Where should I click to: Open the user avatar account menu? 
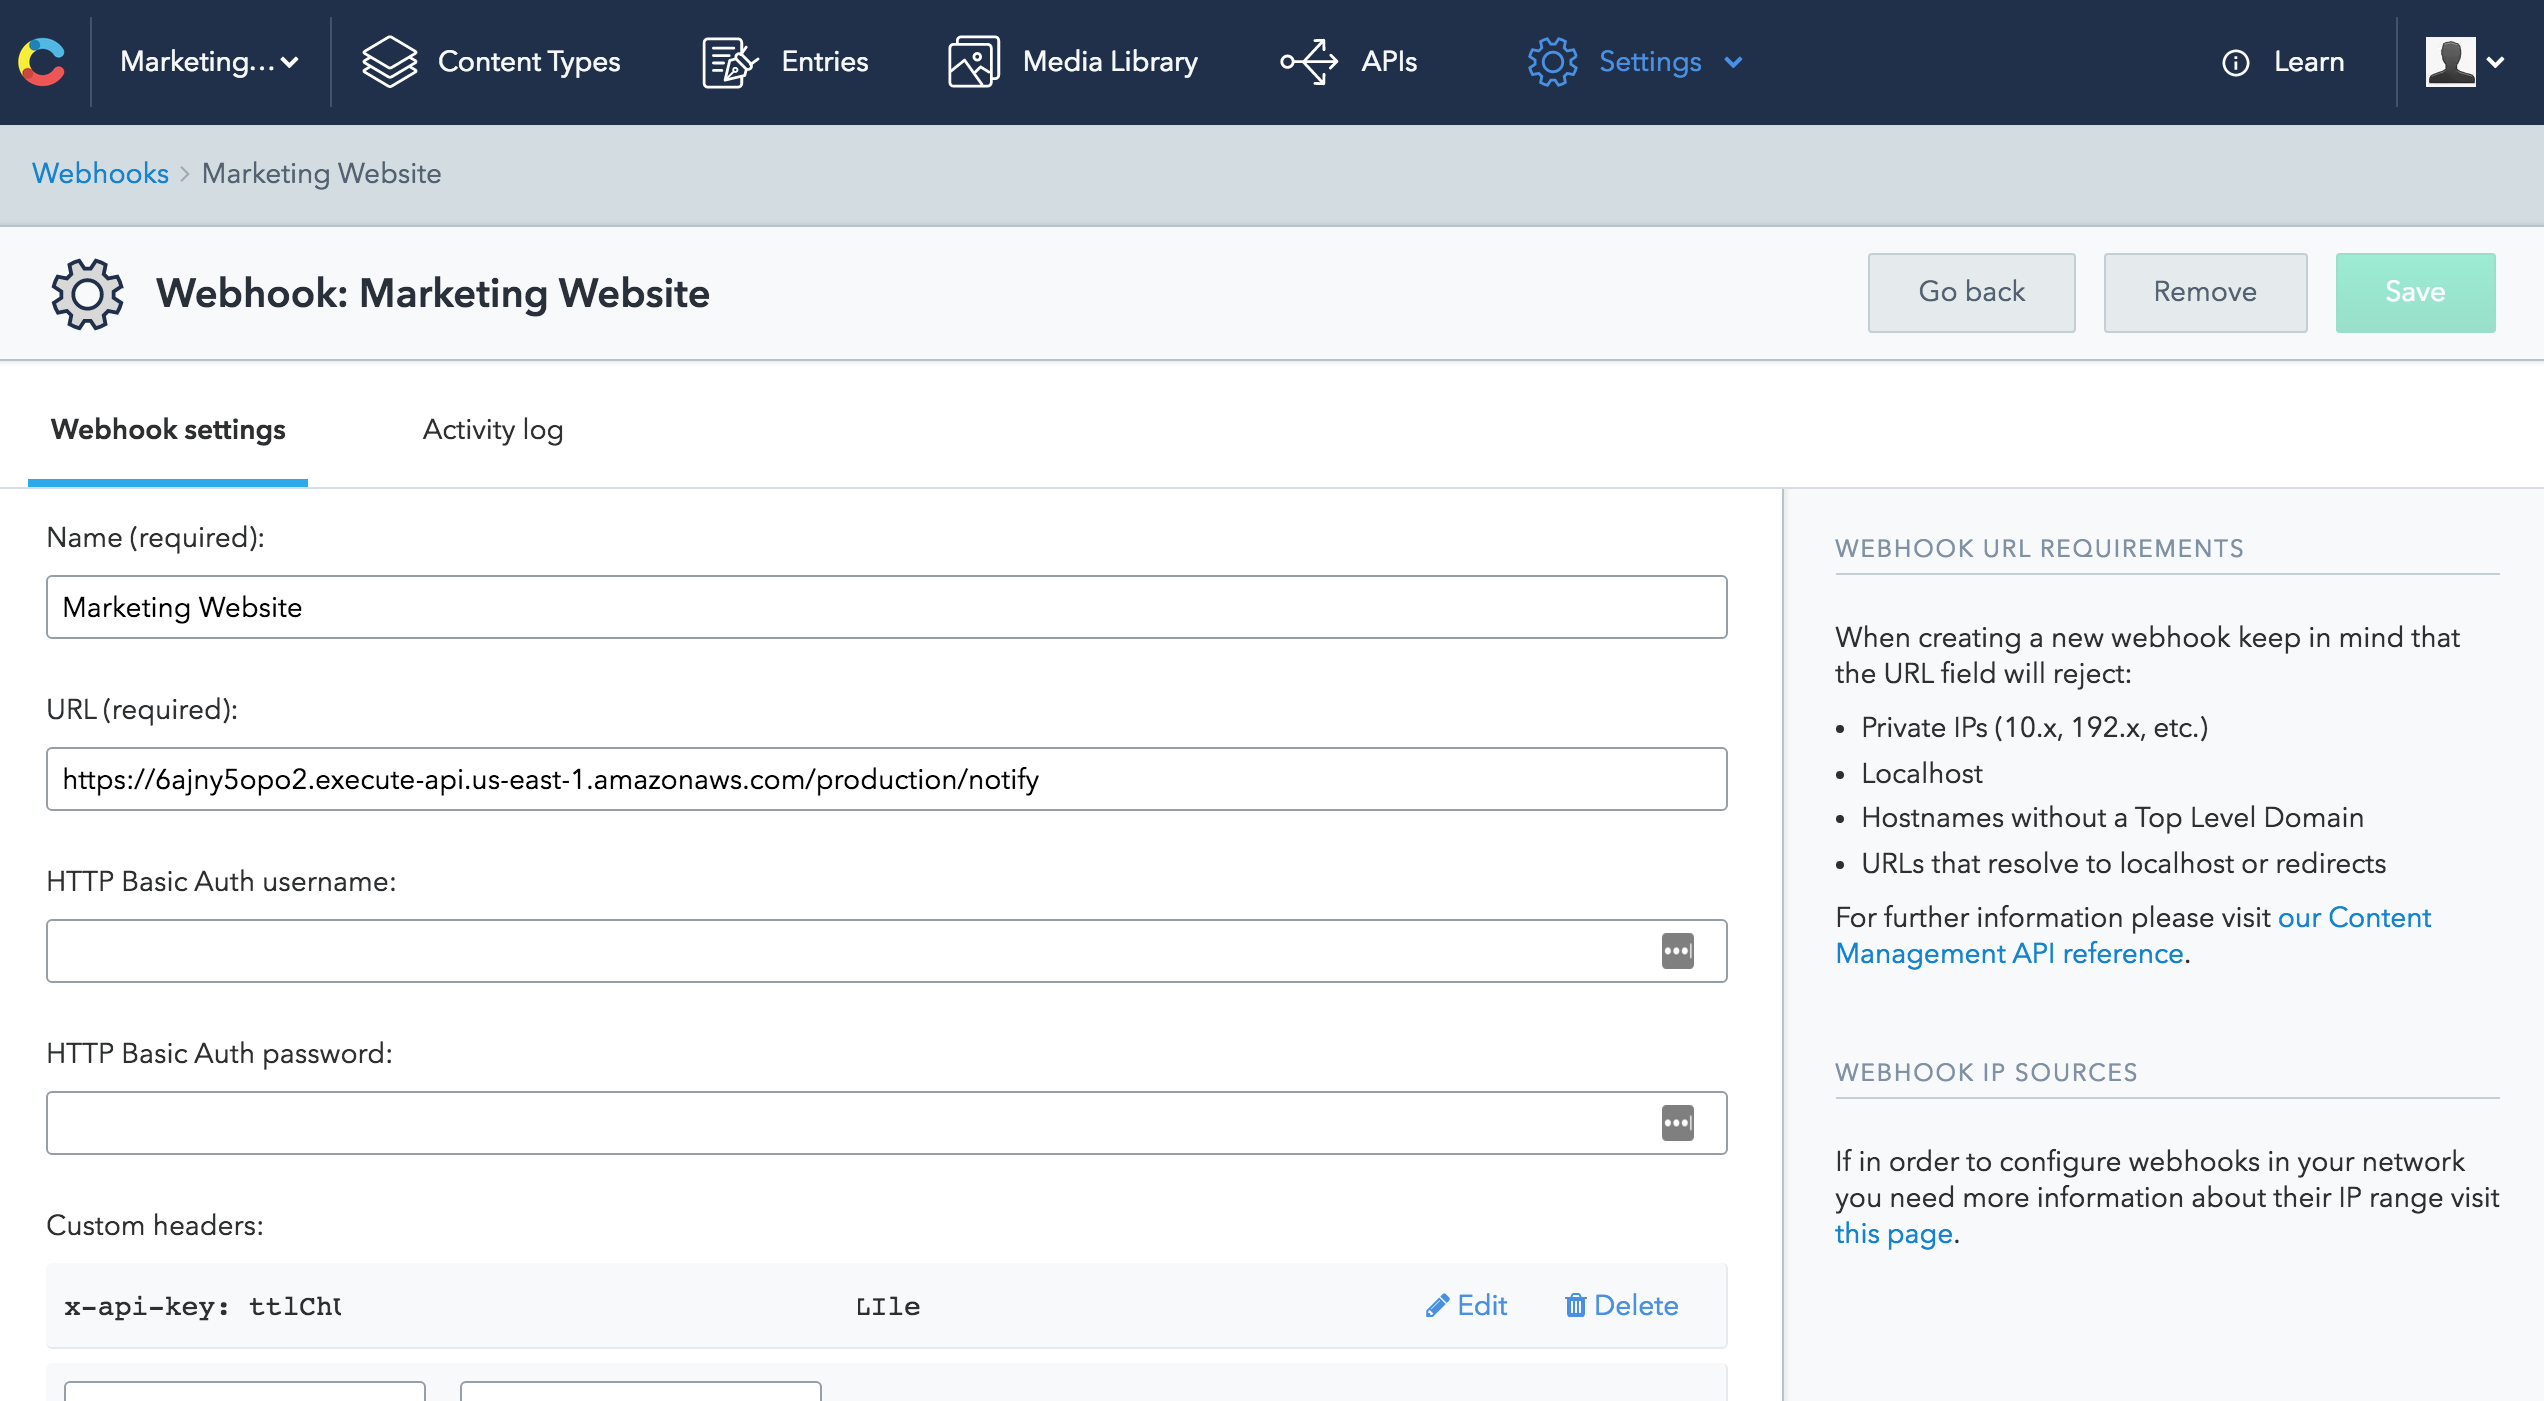pyautogui.click(x=2464, y=62)
